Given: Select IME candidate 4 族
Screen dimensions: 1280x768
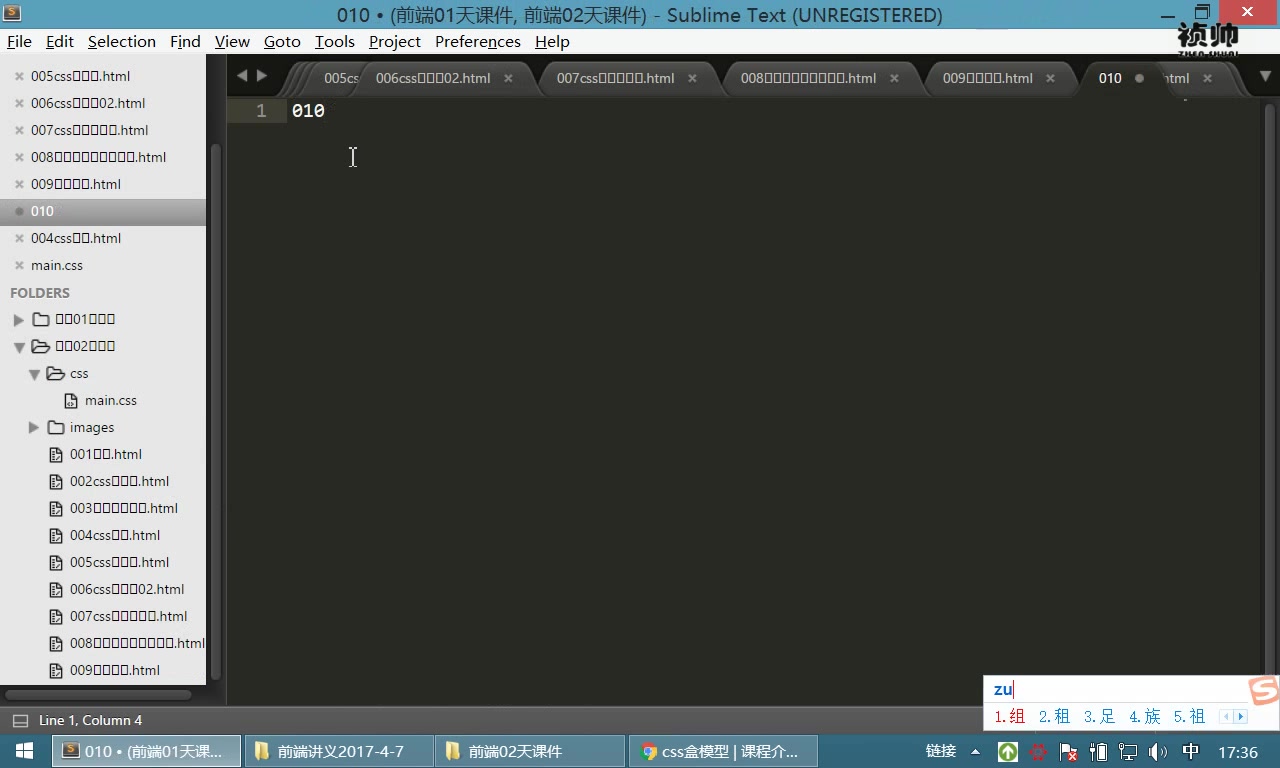Looking at the screenshot, I should coord(1145,716).
